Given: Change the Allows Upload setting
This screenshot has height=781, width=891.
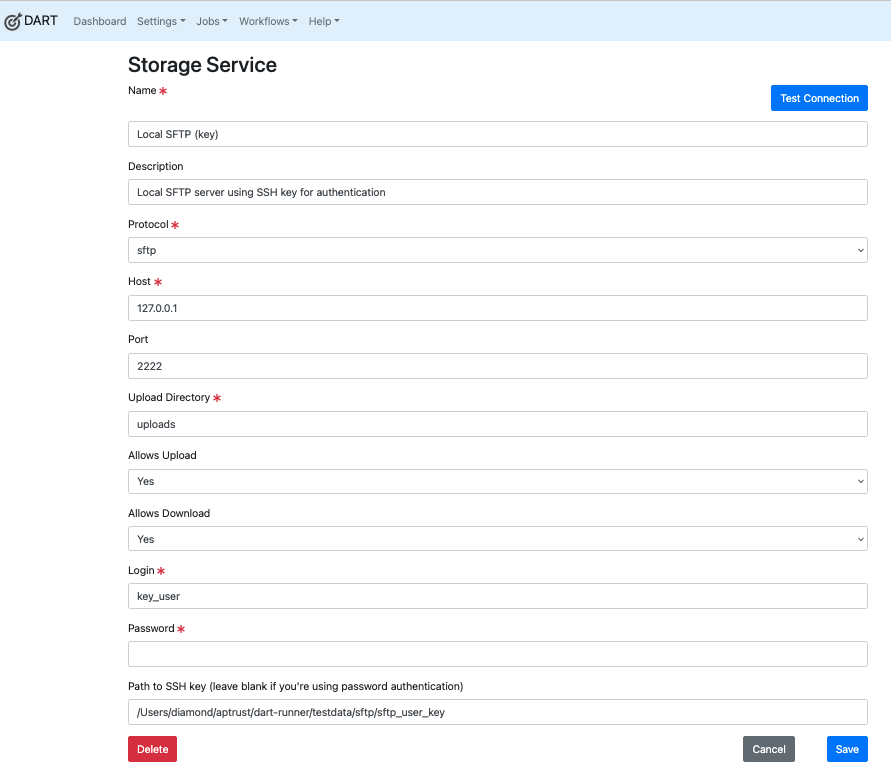Looking at the screenshot, I should click(x=497, y=481).
